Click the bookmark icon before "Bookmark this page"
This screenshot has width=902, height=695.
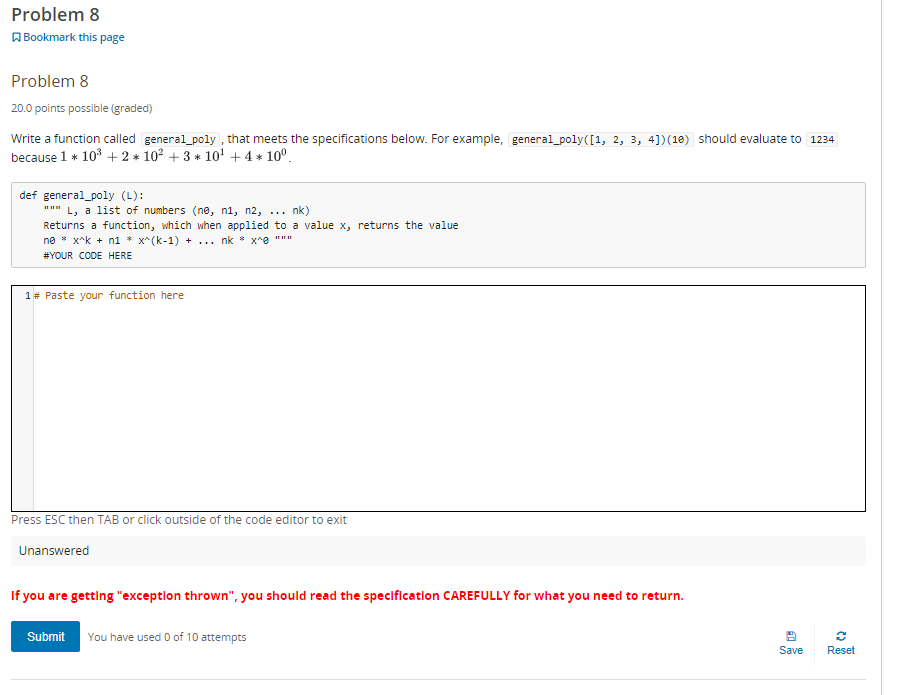coord(15,37)
